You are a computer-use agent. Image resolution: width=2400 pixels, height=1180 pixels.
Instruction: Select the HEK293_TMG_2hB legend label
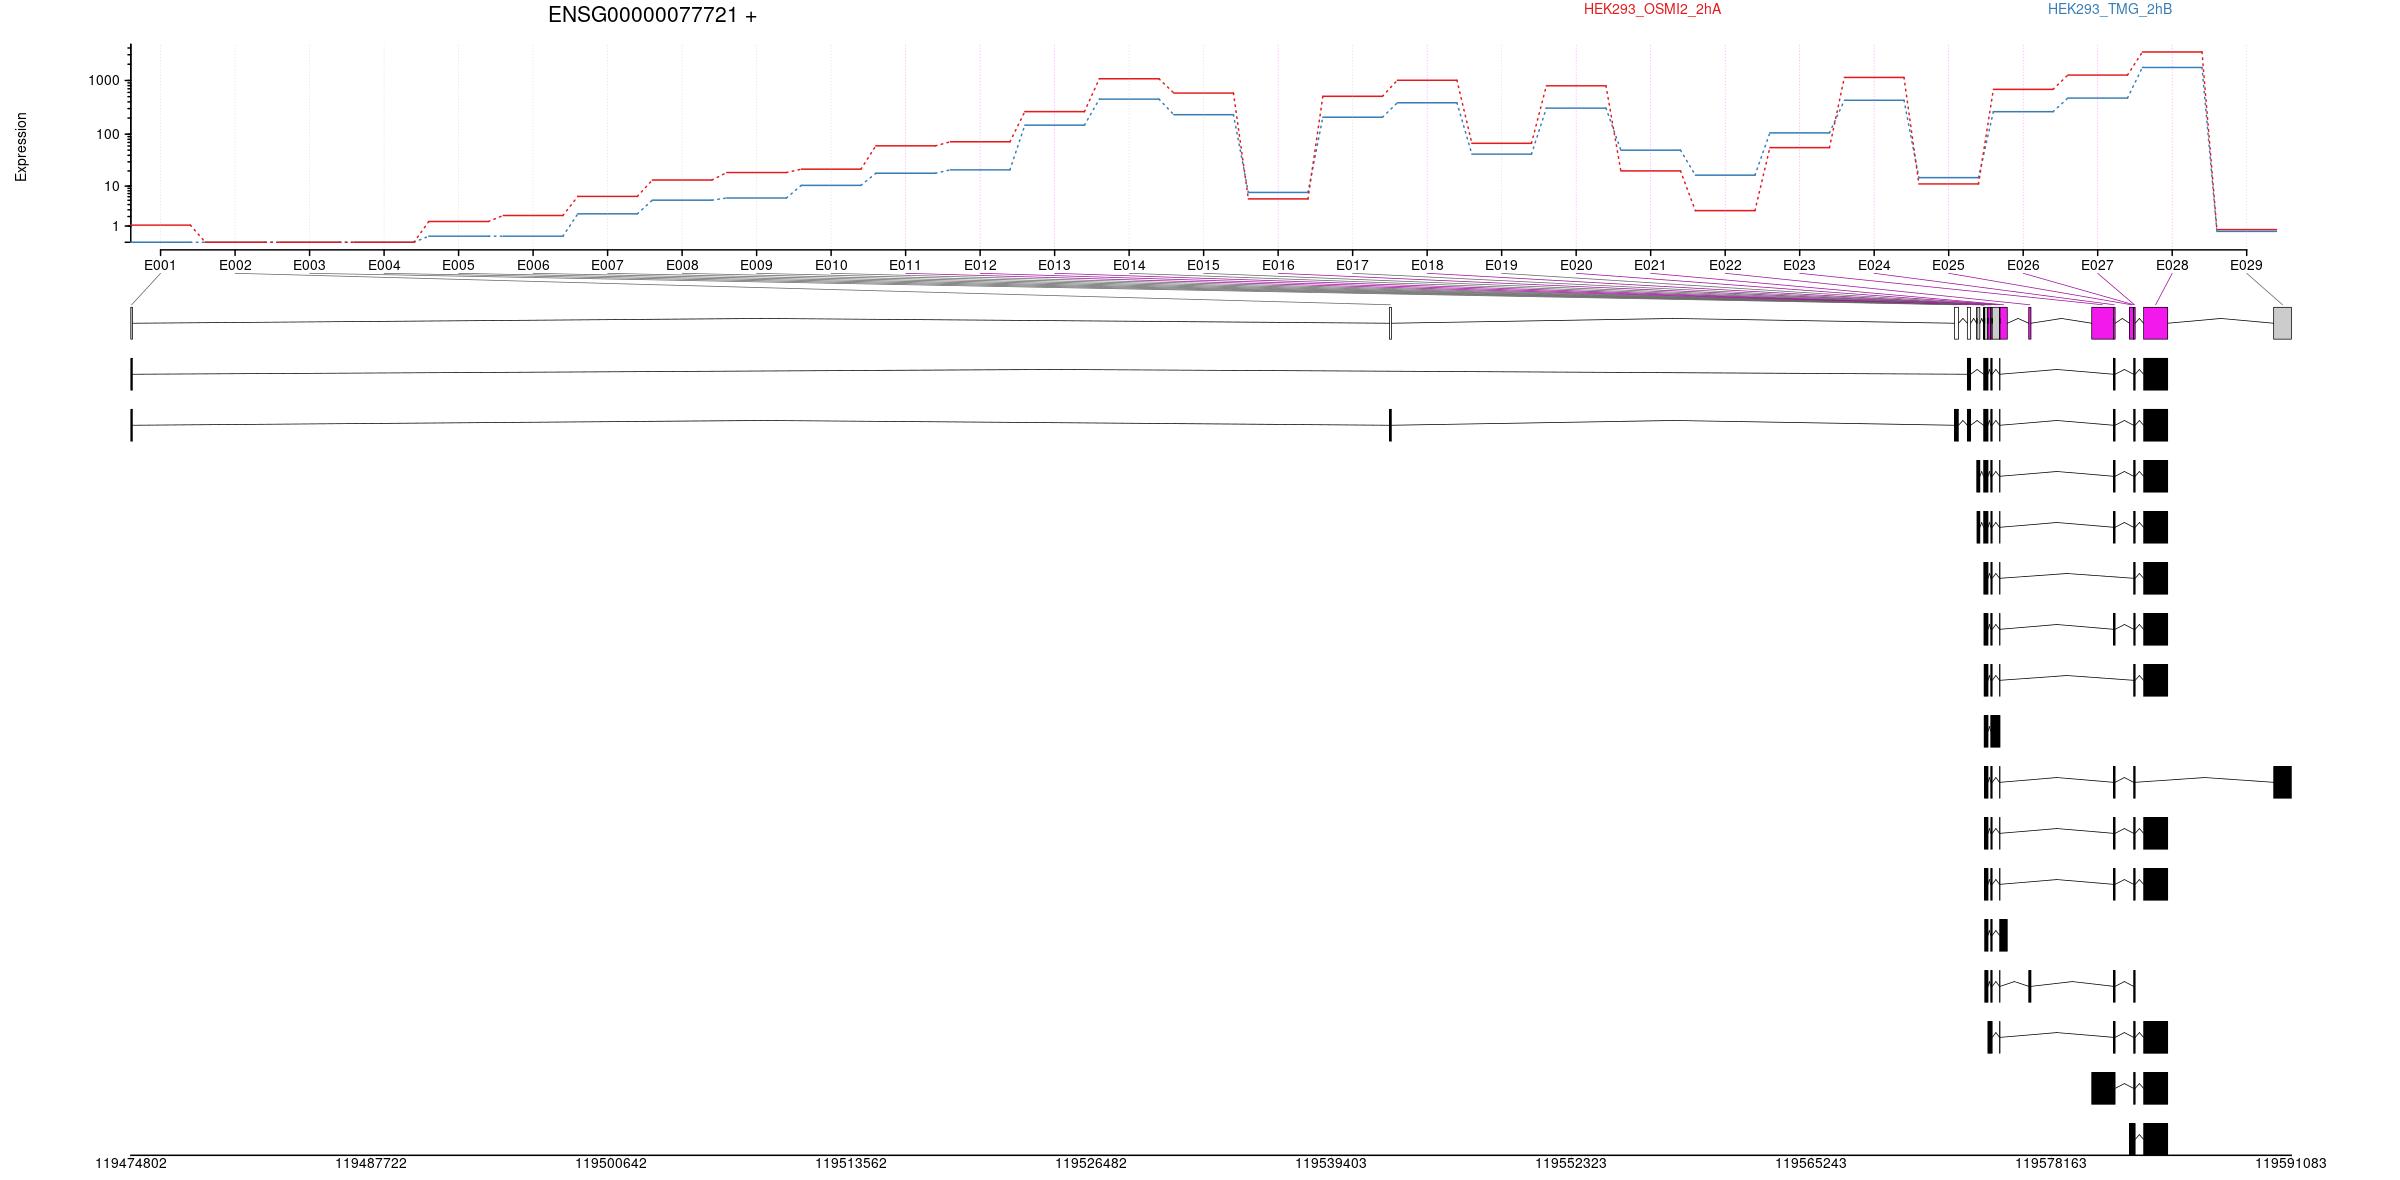point(2110,9)
